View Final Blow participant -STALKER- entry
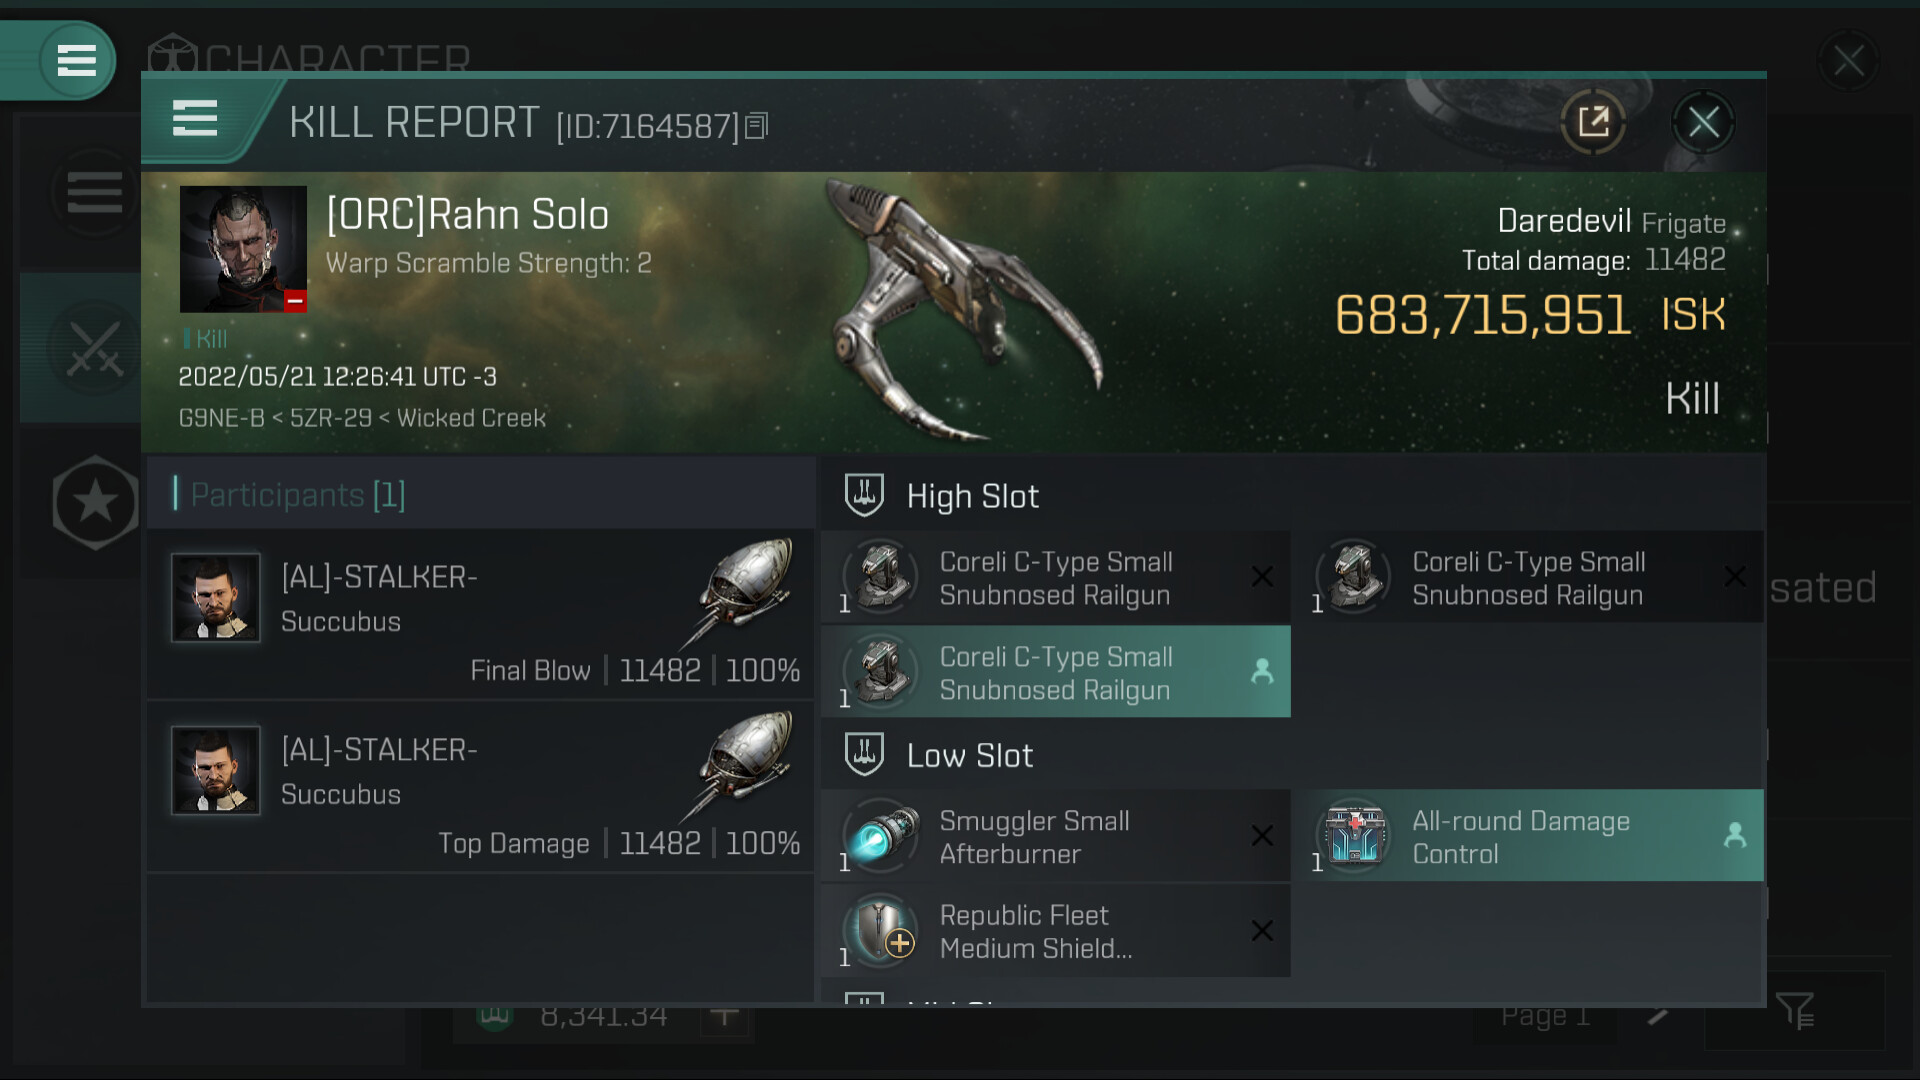1920x1080 pixels. pyautogui.click(x=480, y=614)
